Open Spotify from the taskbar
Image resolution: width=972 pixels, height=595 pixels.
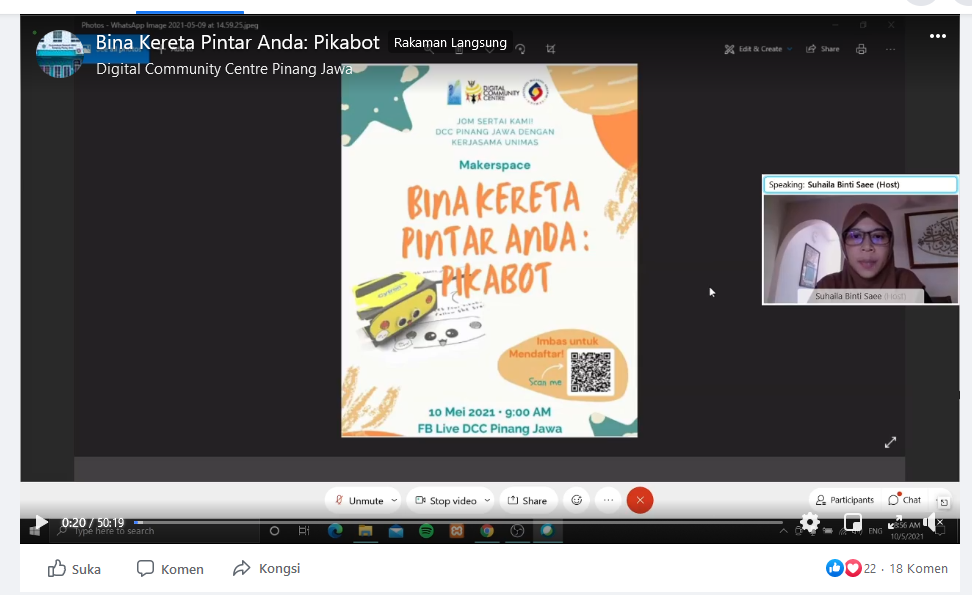[x=426, y=531]
